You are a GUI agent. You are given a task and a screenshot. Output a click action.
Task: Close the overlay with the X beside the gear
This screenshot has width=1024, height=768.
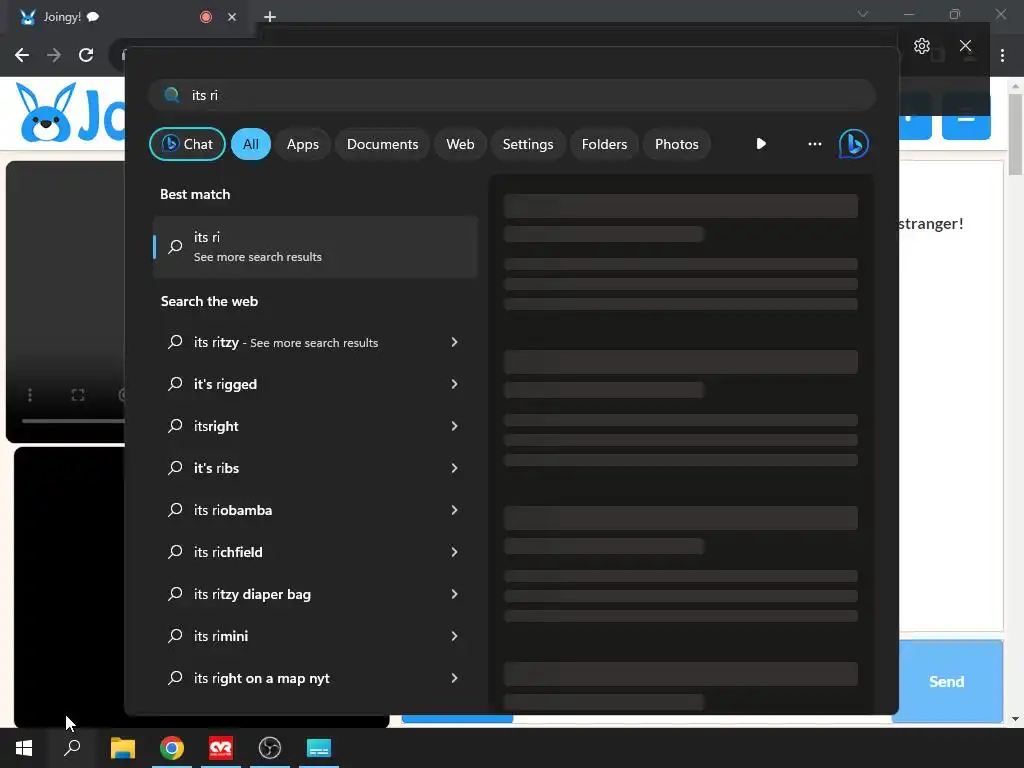[x=965, y=46]
